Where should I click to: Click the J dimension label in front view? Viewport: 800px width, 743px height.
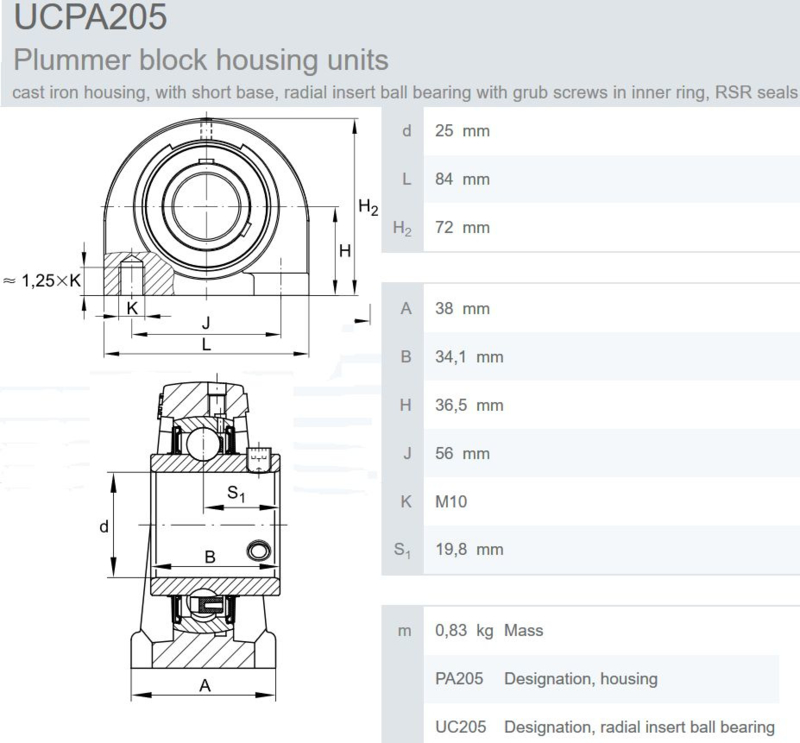pos(205,322)
